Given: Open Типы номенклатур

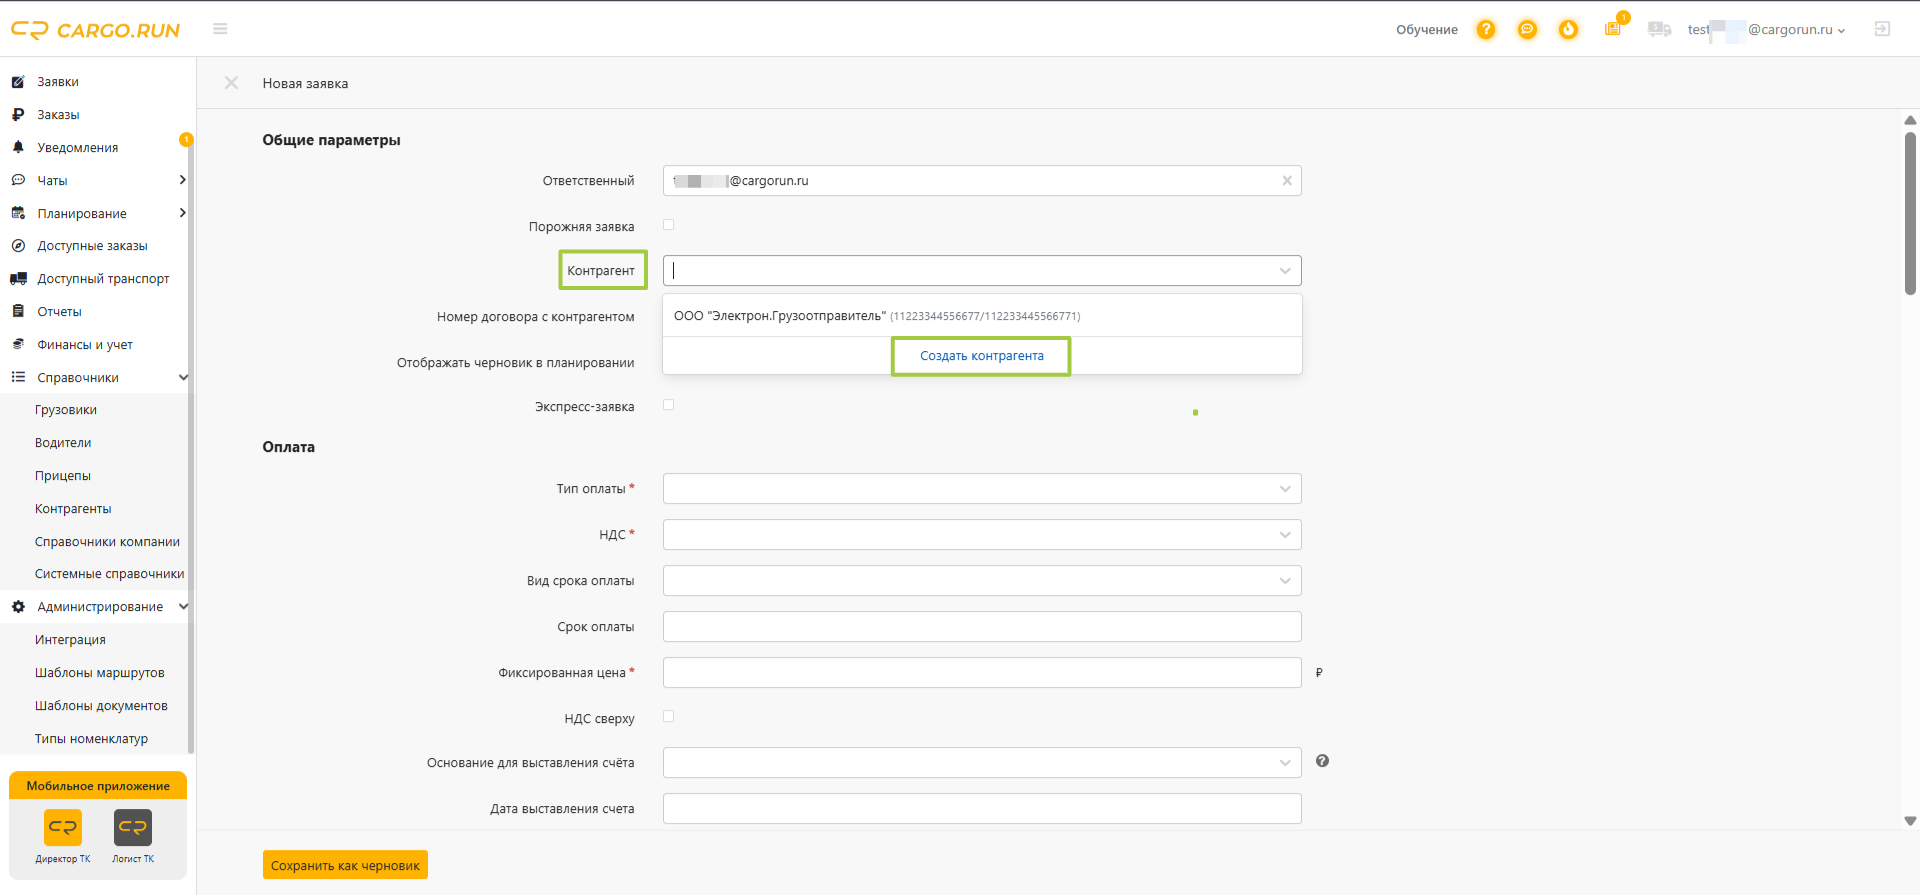Looking at the screenshot, I should [x=91, y=739].
